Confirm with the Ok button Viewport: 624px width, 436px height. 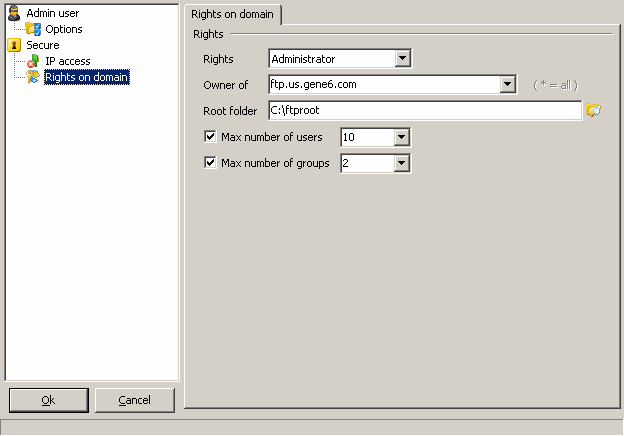49,400
